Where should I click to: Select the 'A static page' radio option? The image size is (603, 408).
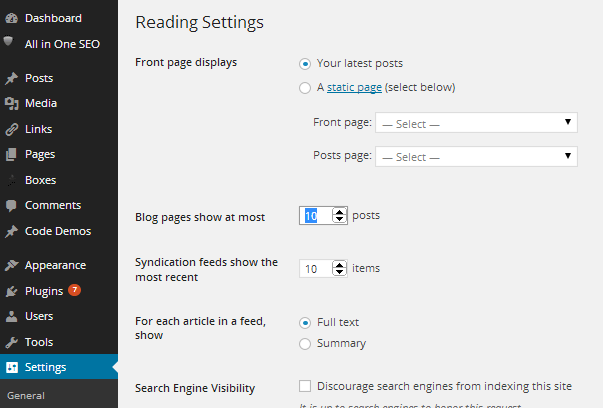point(305,88)
